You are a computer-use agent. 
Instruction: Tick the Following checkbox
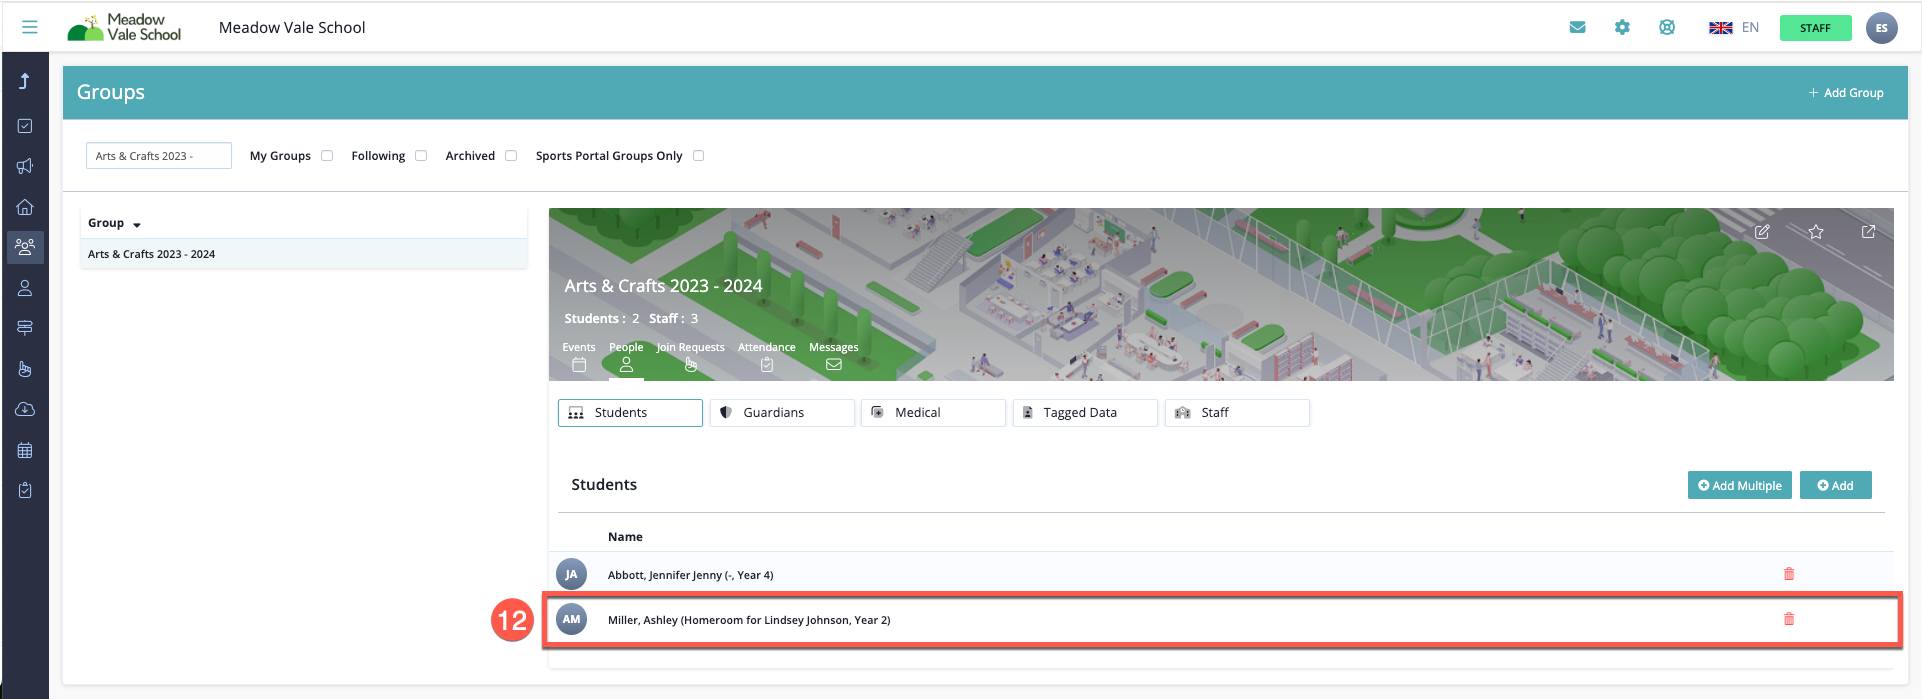[421, 156]
